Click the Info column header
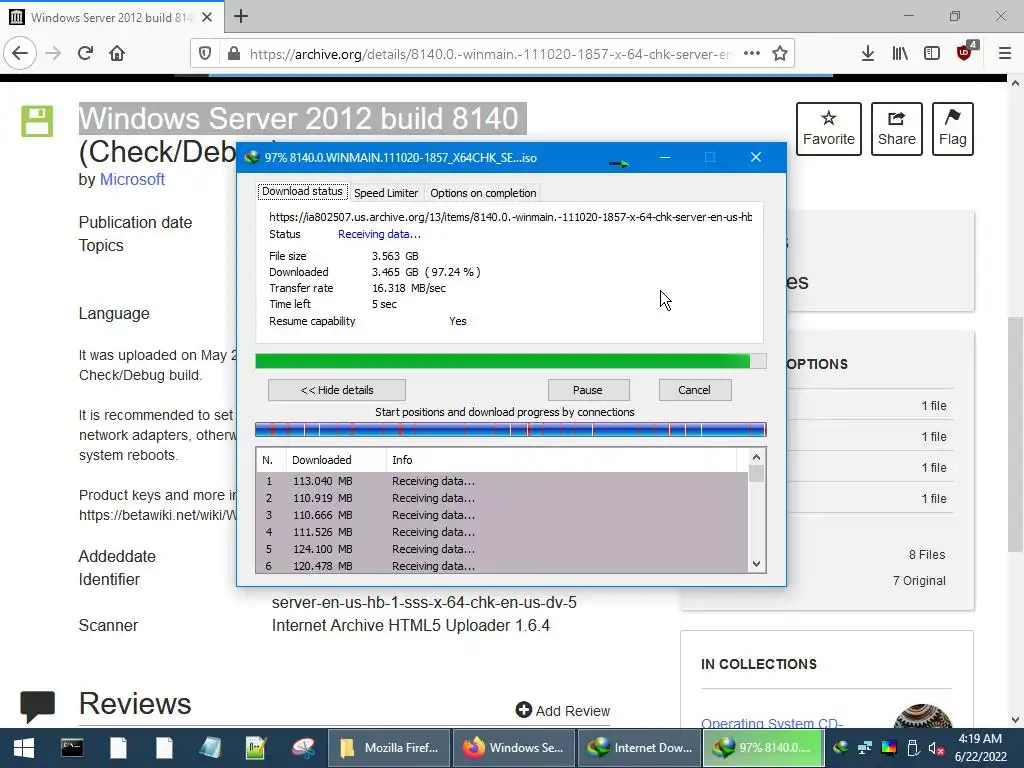Image resolution: width=1024 pixels, height=768 pixels. (561, 460)
